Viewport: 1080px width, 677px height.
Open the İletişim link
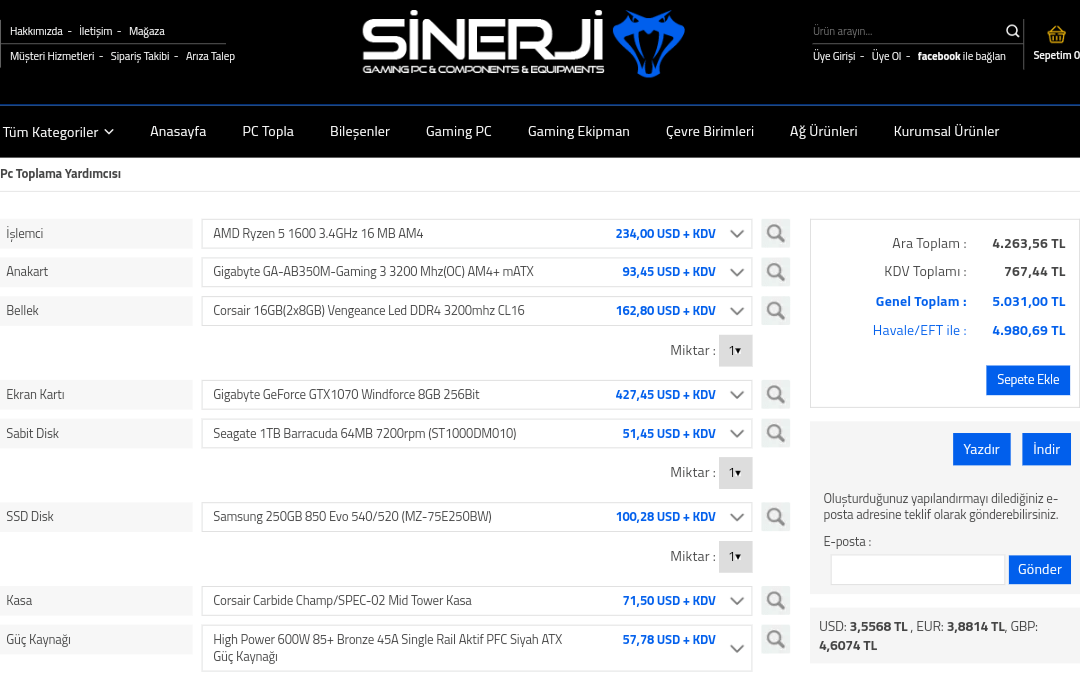(x=95, y=31)
